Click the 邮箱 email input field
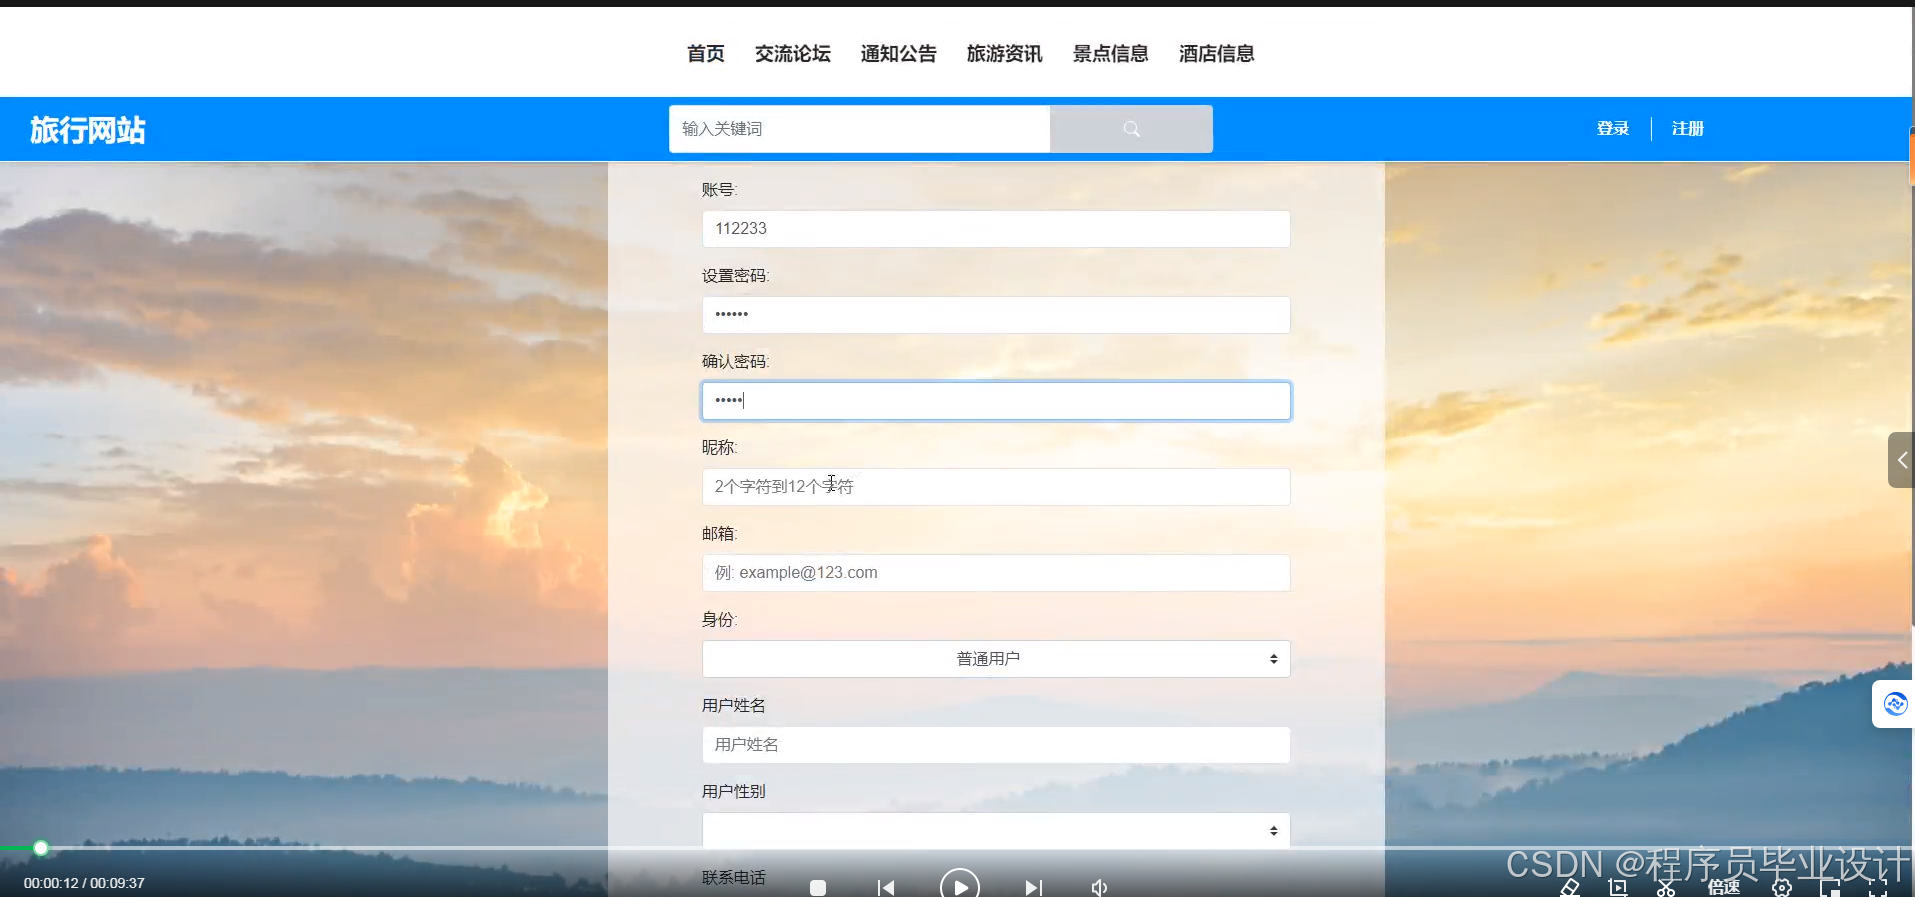Image resolution: width=1915 pixels, height=897 pixels. 996,573
